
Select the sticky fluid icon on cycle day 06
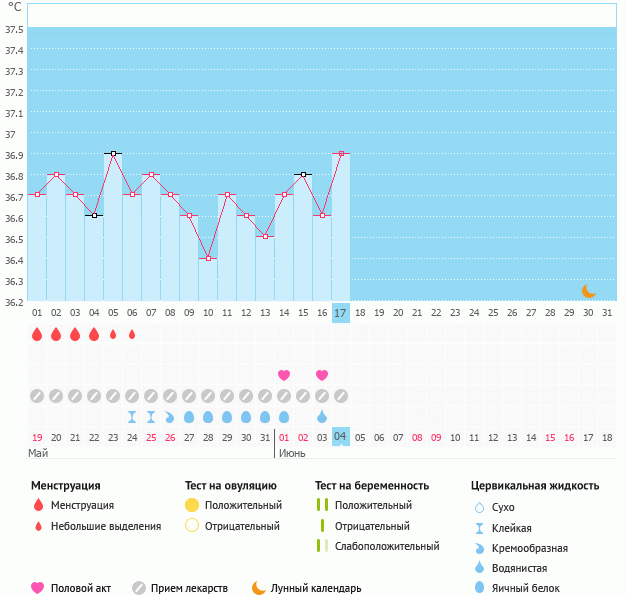(132, 416)
